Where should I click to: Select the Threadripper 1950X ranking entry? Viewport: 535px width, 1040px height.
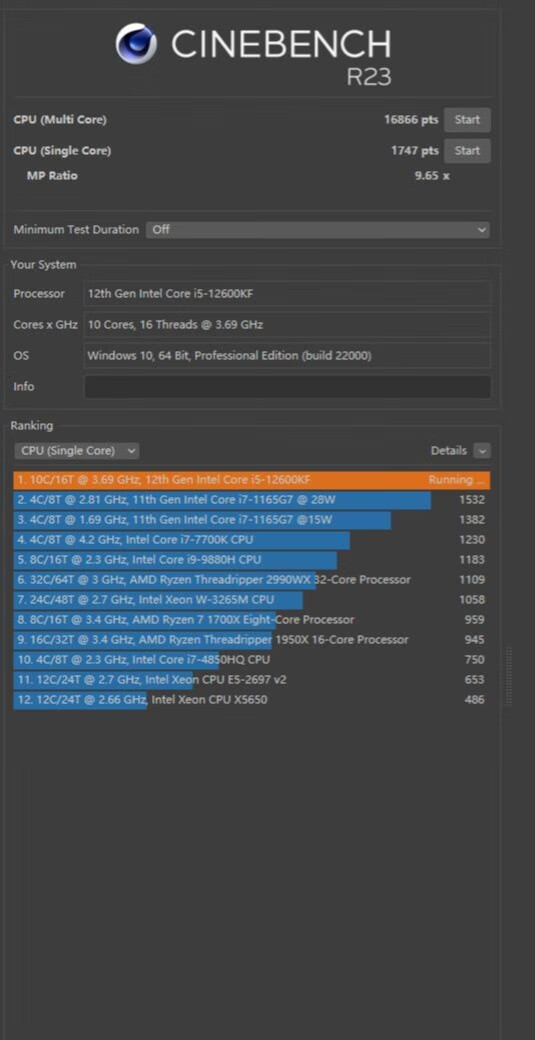point(252,639)
